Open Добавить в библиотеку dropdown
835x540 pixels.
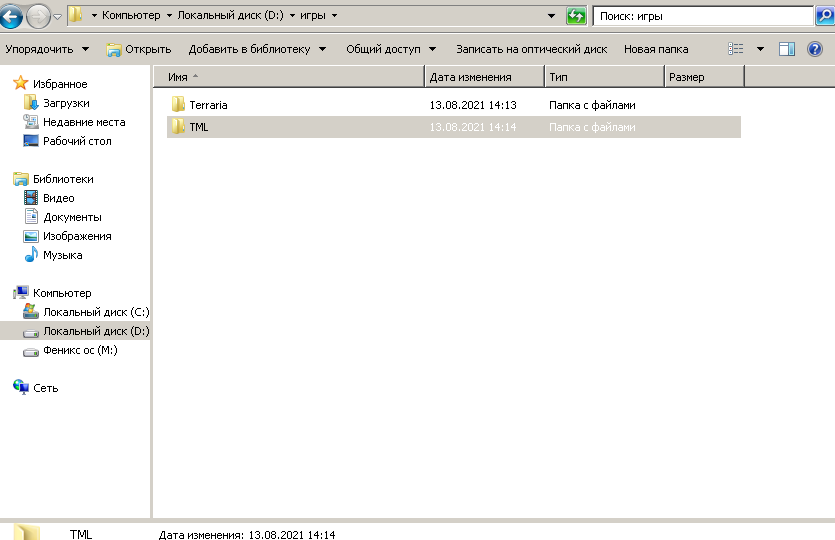(257, 49)
